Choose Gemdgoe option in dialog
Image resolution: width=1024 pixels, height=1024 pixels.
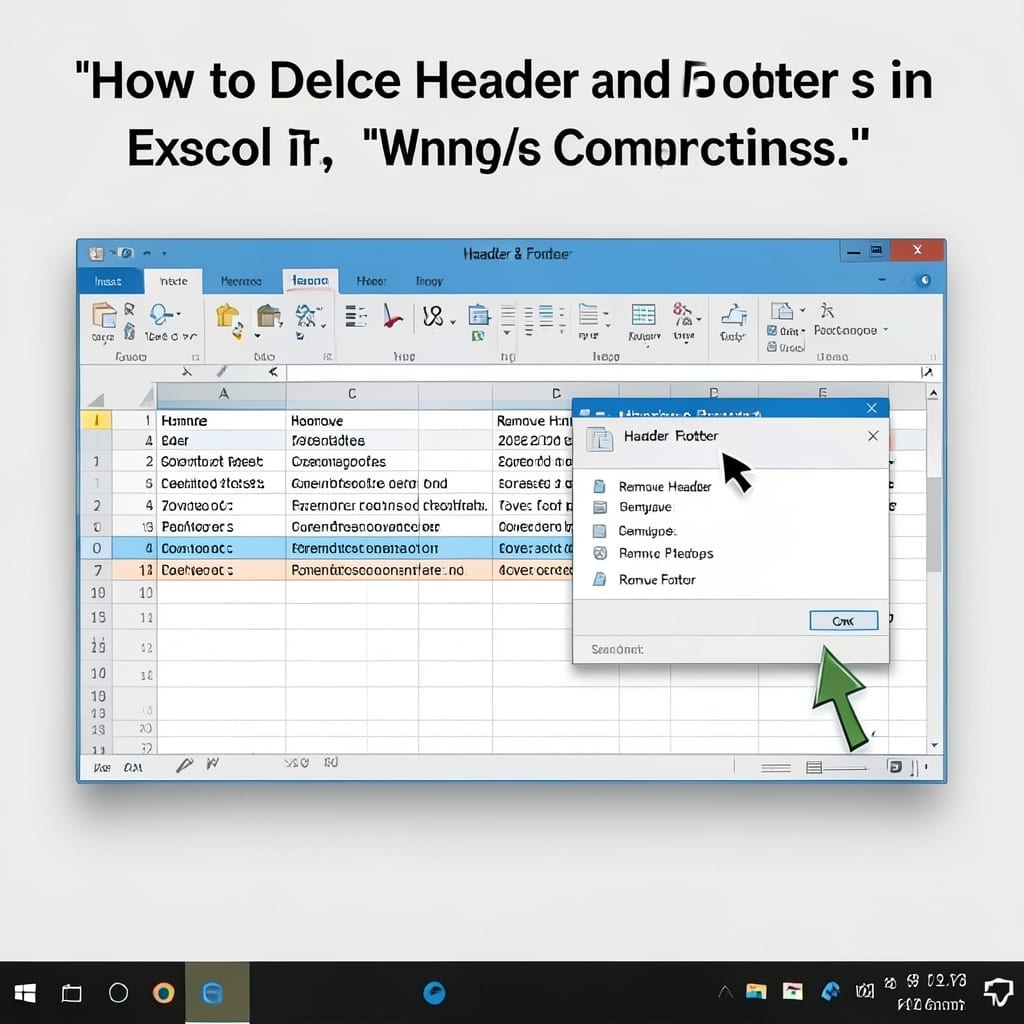[647, 531]
